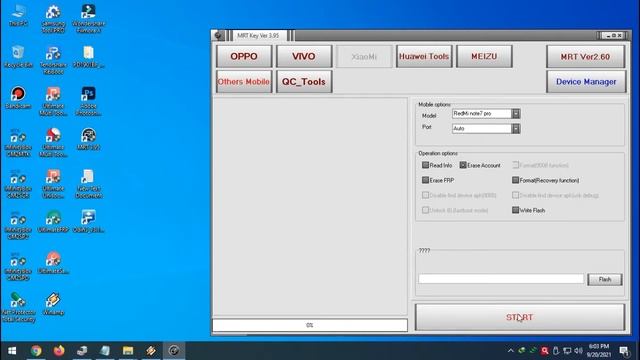Launch Winamp from the desktop

pyautogui.click(x=53, y=304)
